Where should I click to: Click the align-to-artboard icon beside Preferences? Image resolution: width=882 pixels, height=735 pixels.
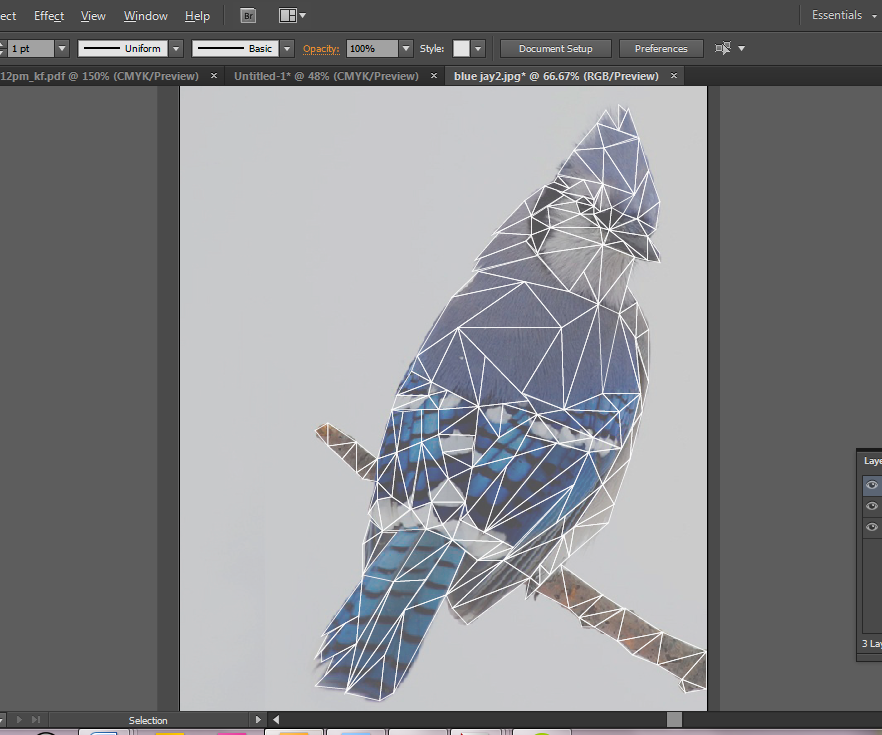coord(724,48)
